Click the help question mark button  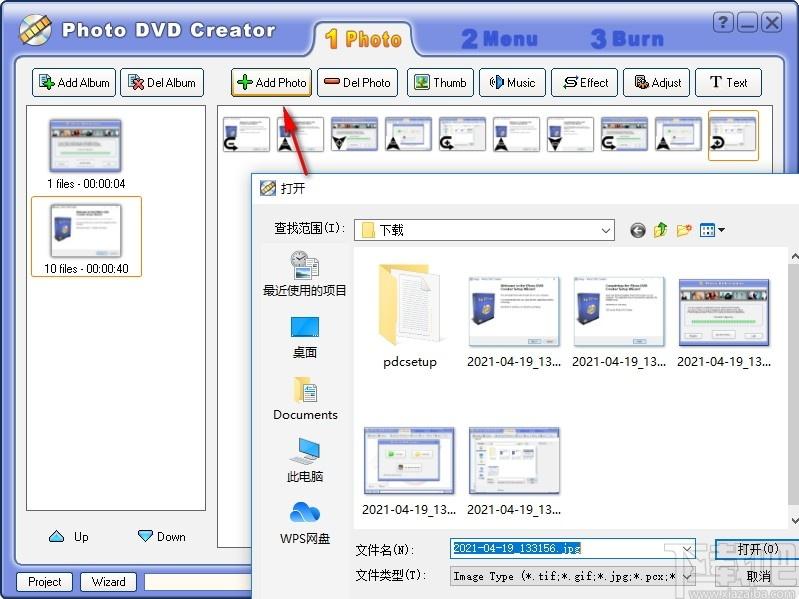pos(723,23)
